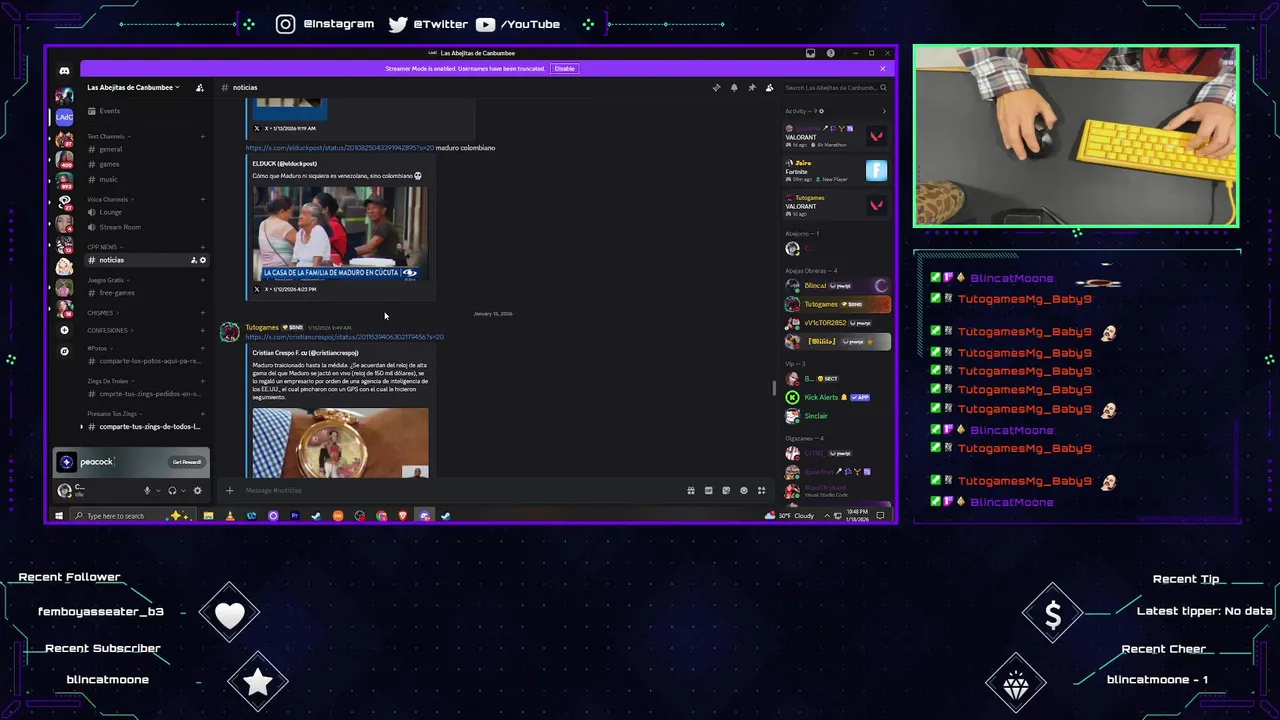Open Discover servers icon
This screenshot has width=1280, height=720.
point(64,351)
